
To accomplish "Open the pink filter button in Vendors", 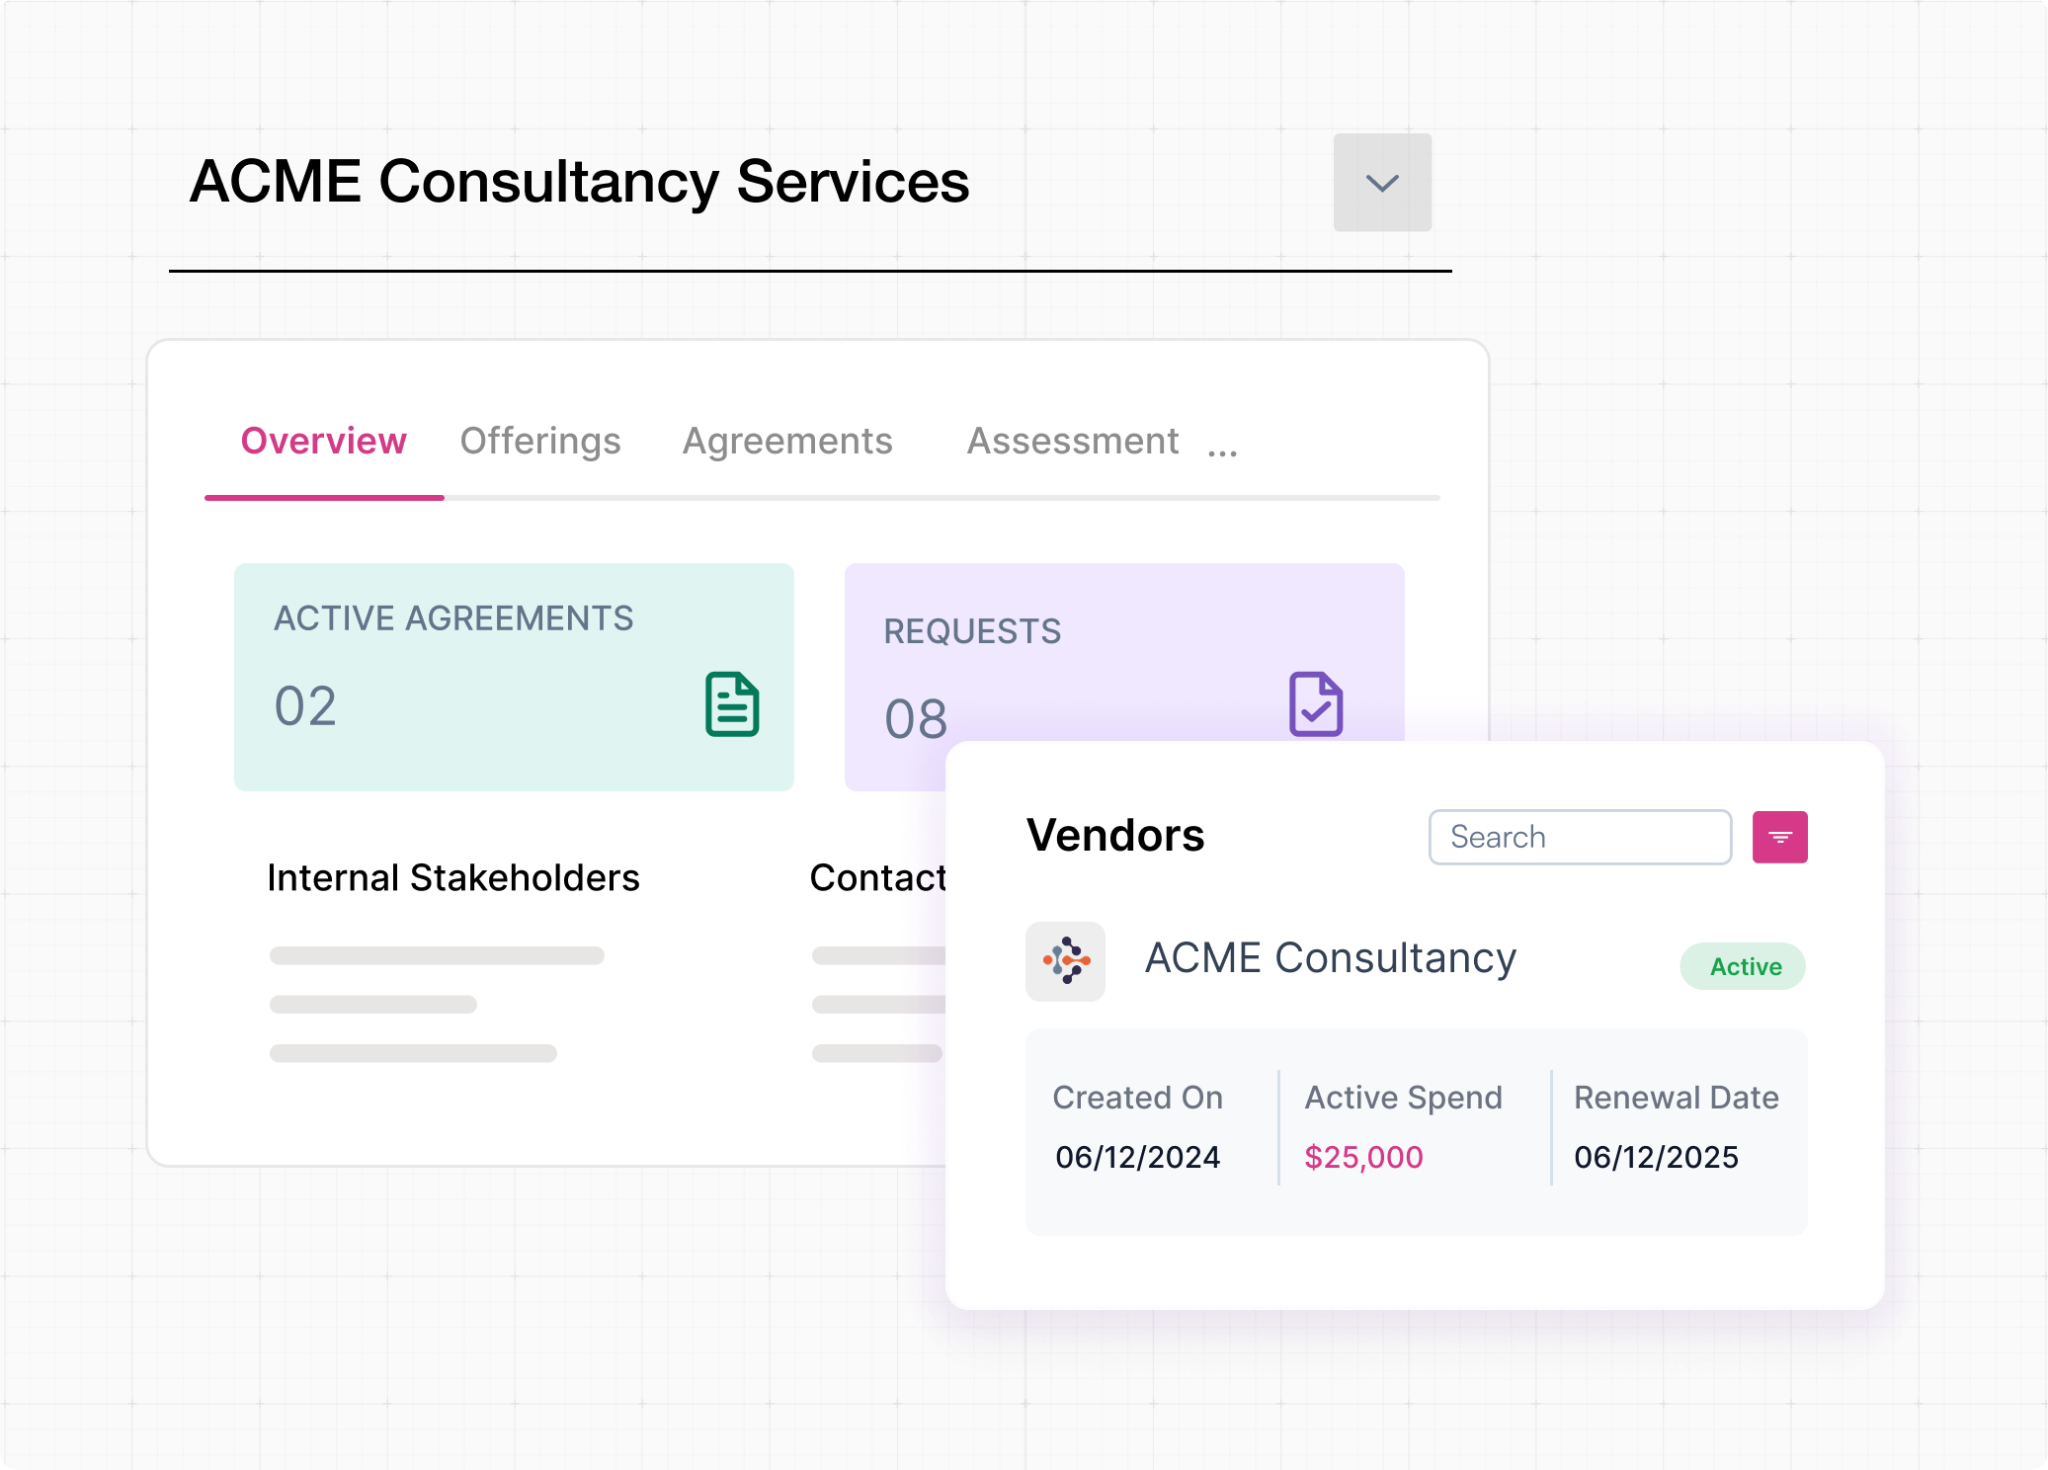I will point(1779,837).
